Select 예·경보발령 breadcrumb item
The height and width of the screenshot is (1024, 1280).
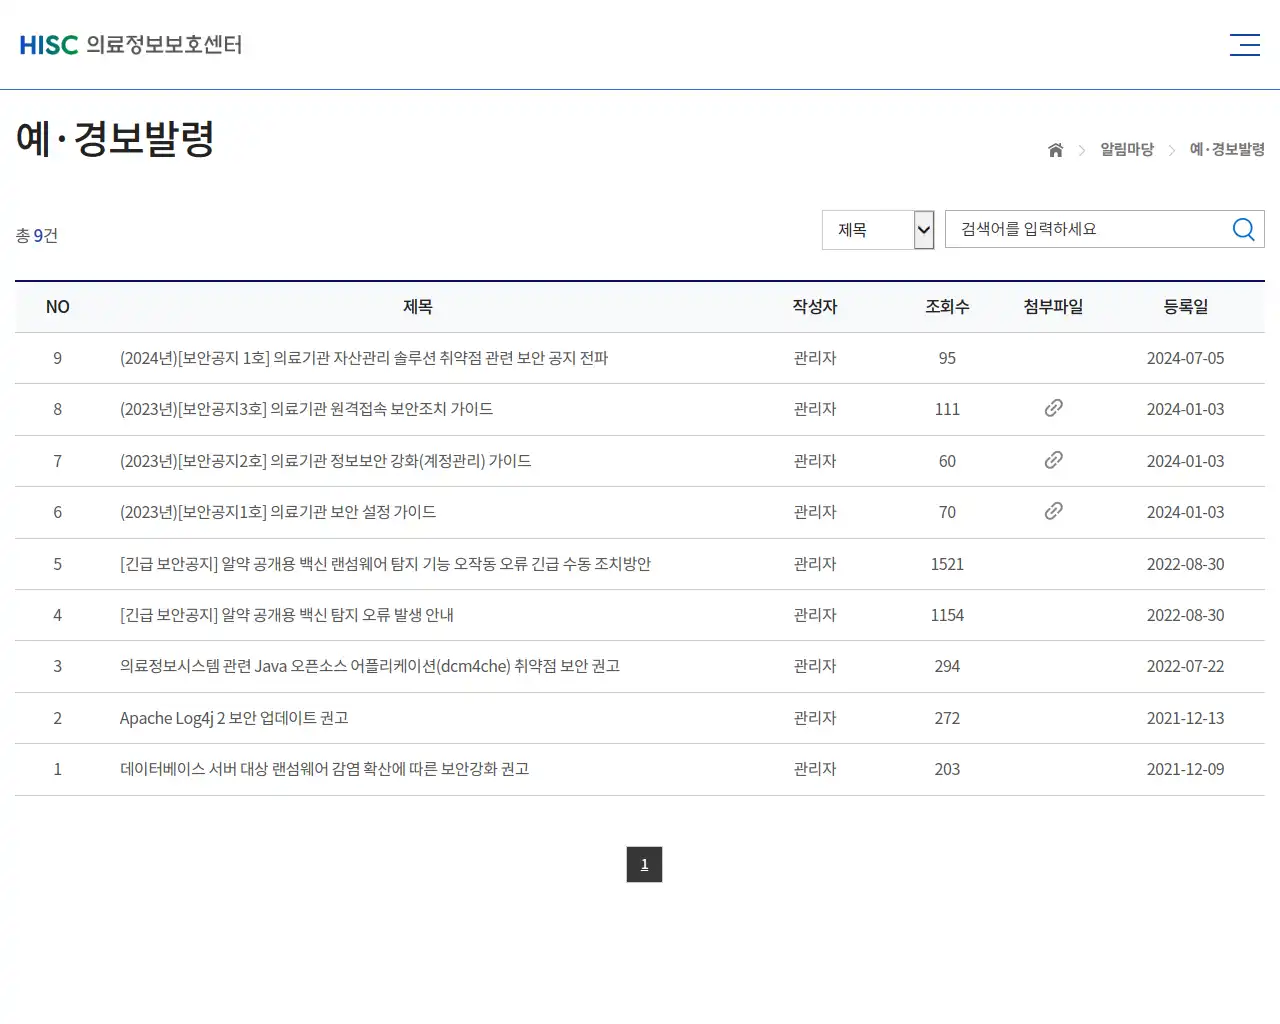(1225, 149)
